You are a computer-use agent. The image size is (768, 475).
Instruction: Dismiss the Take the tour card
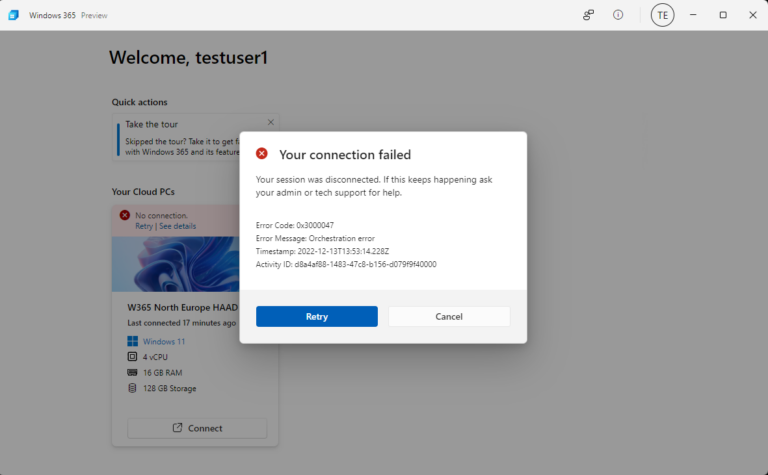(270, 122)
